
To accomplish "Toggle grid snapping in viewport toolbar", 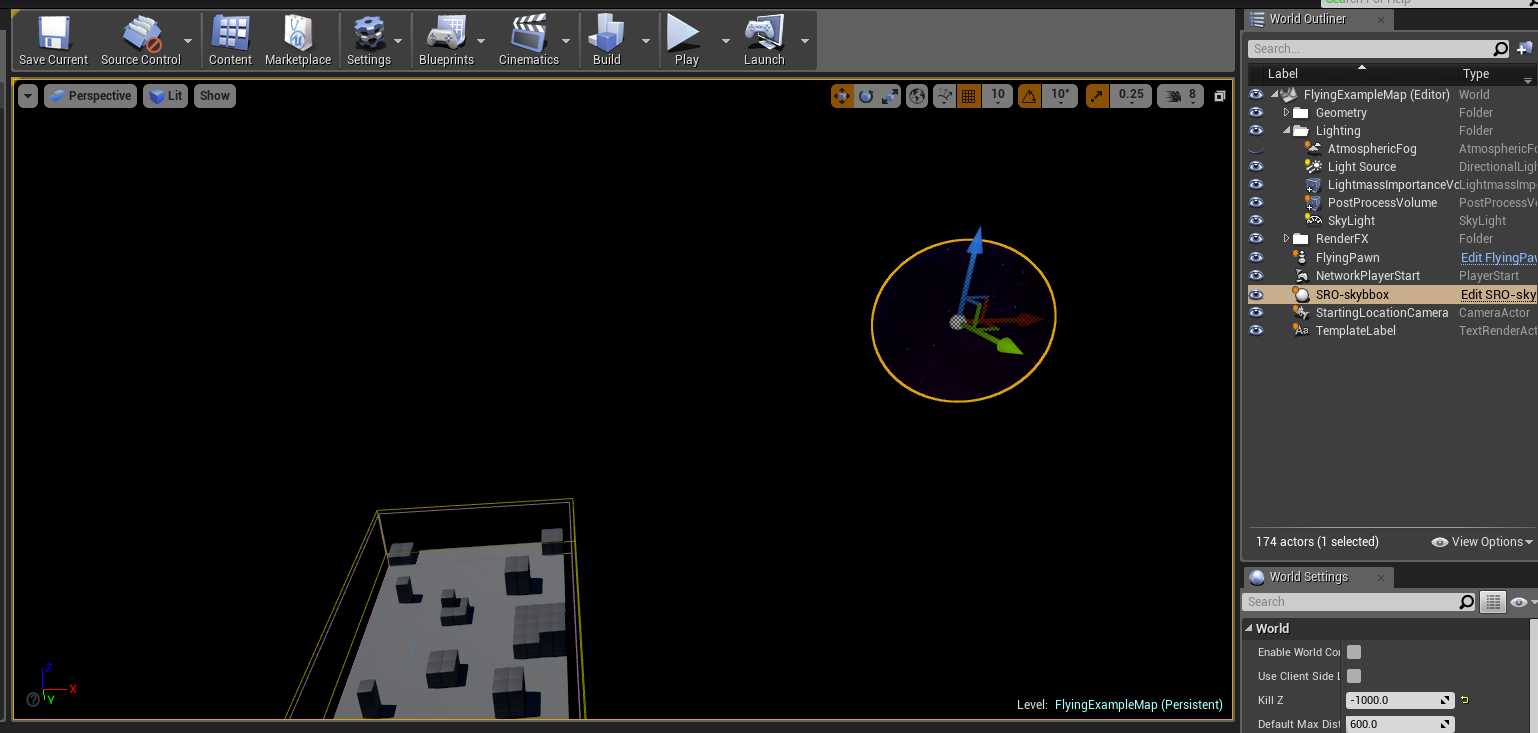I will [x=968, y=96].
